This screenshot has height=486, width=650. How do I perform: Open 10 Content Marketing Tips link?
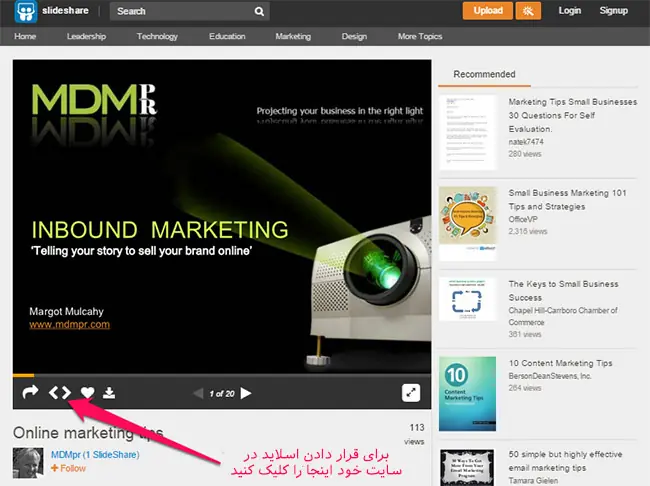560,363
